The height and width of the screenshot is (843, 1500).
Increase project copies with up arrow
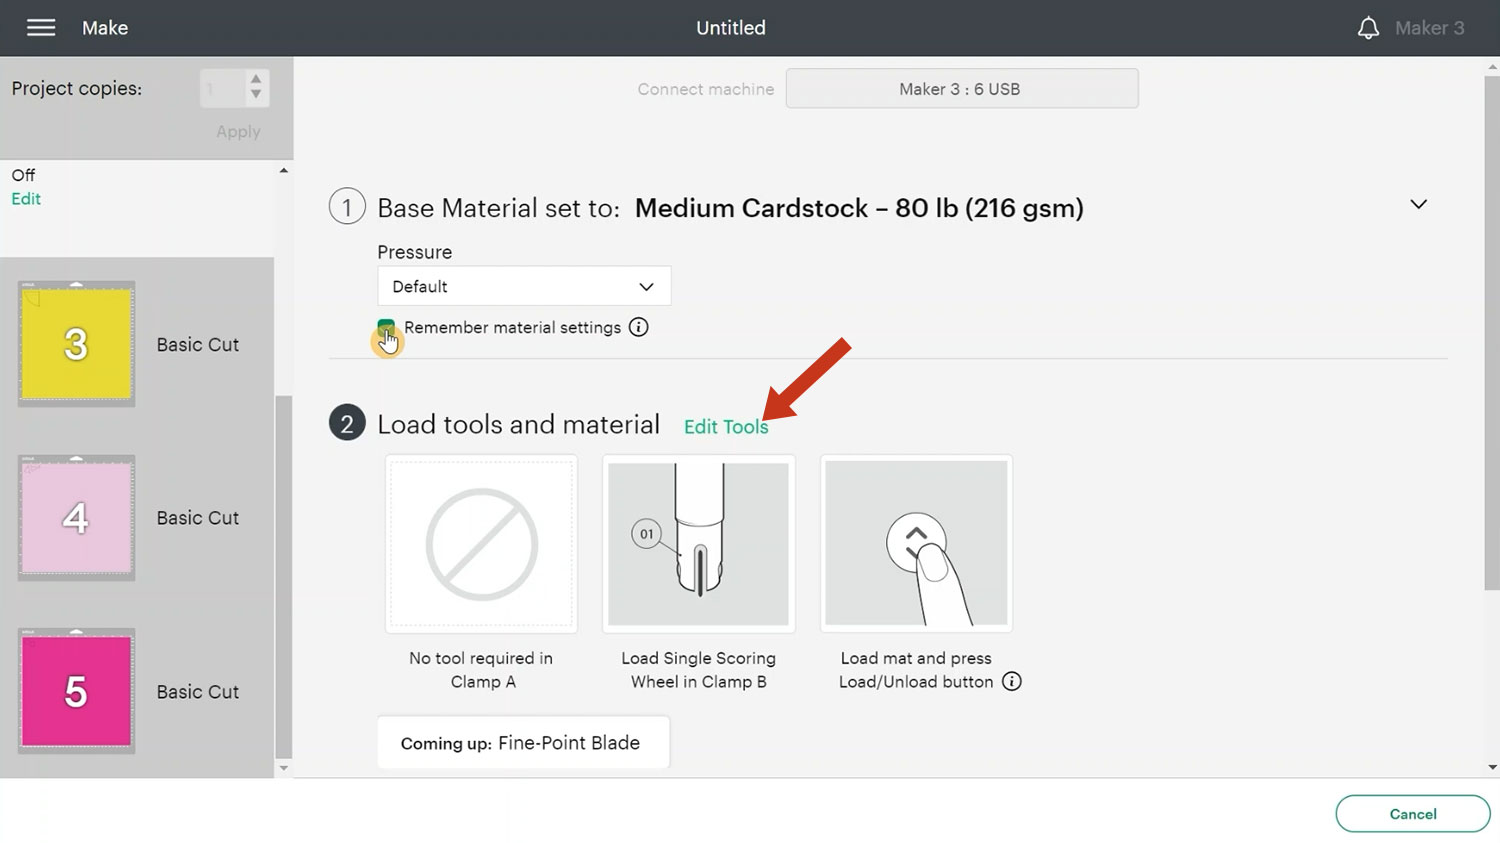(256, 79)
